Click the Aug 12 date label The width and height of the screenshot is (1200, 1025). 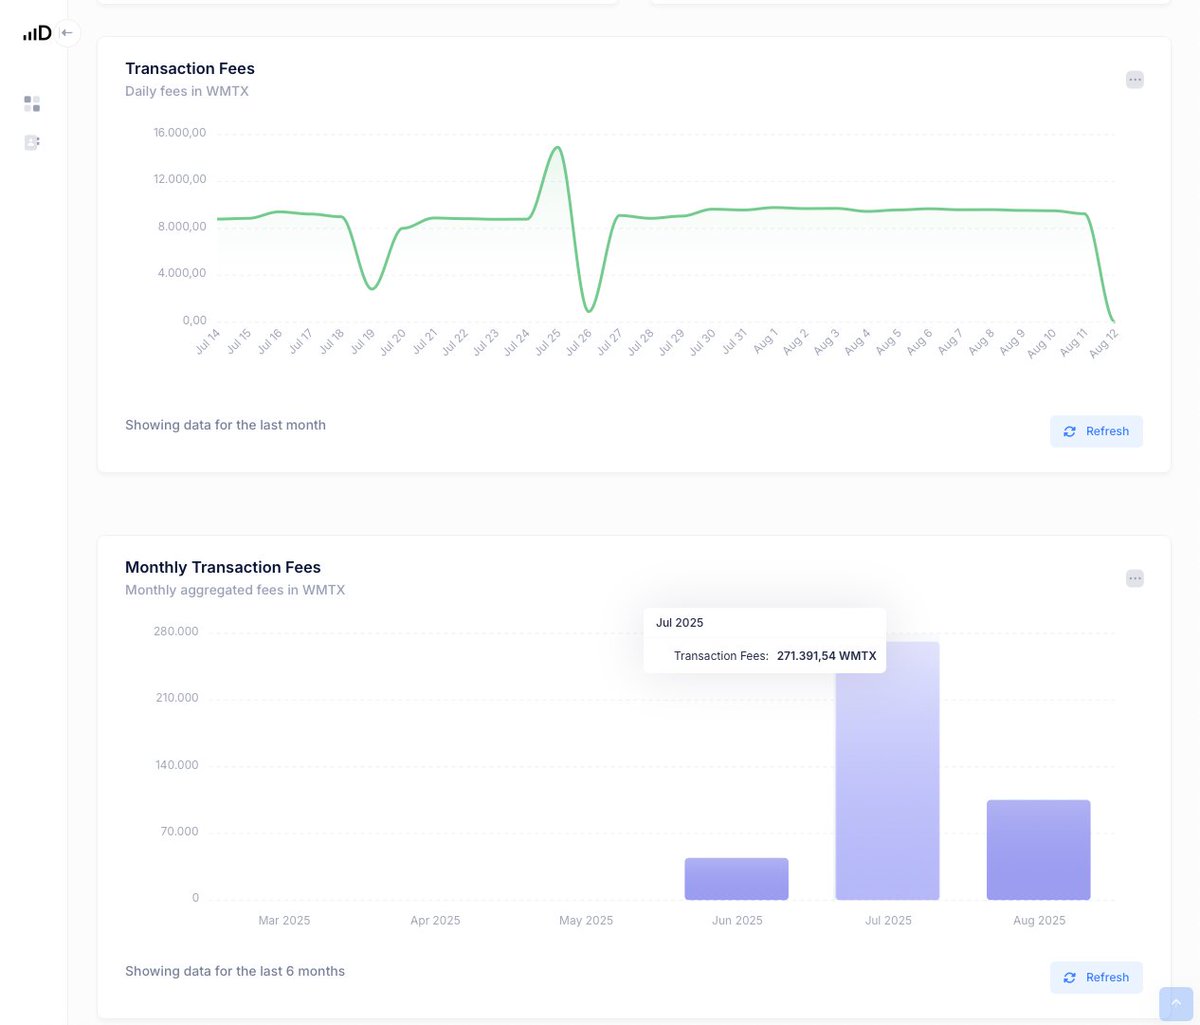coord(1103,342)
